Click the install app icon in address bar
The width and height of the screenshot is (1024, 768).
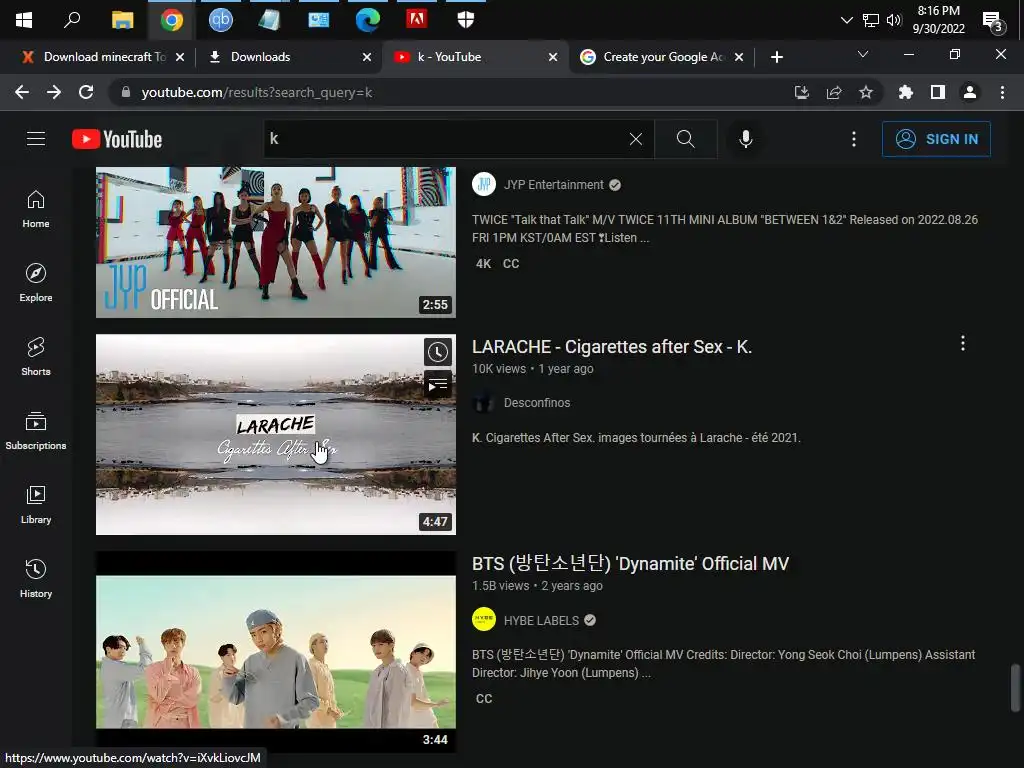point(801,93)
